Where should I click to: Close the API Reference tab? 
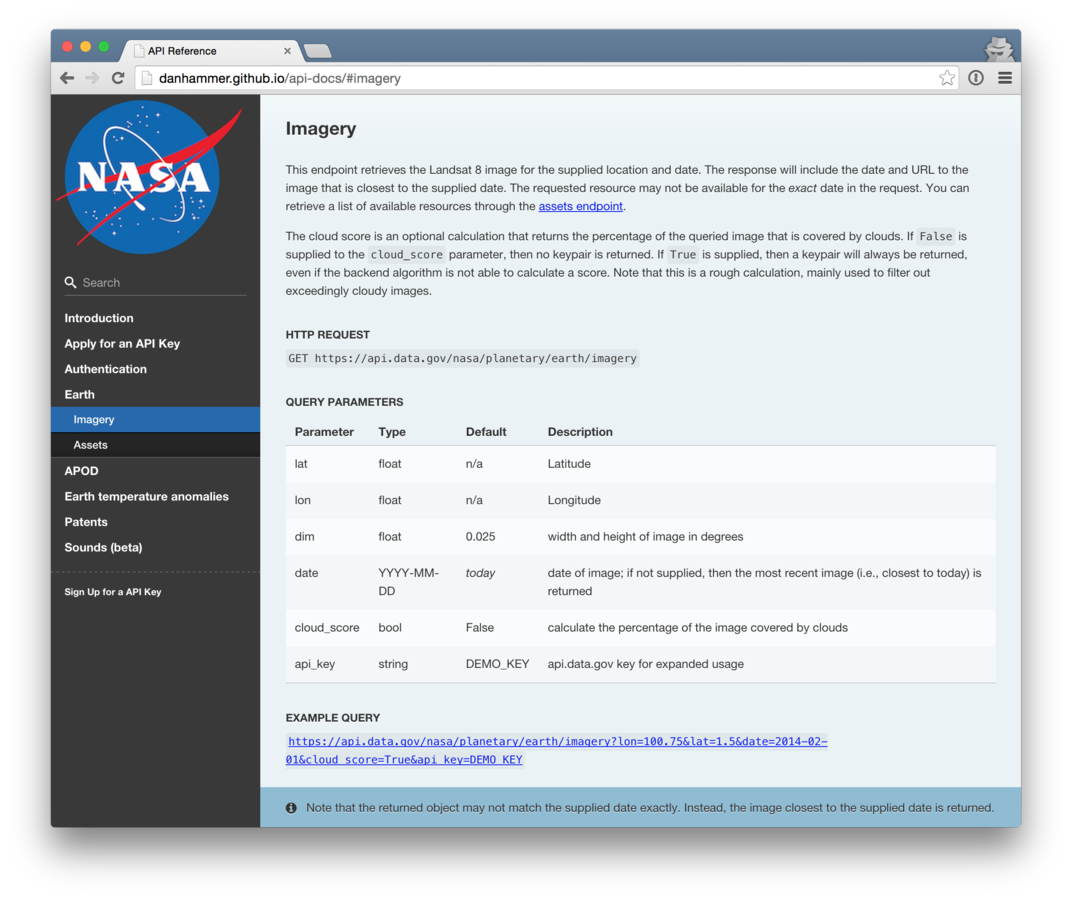(x=287, y=51)
